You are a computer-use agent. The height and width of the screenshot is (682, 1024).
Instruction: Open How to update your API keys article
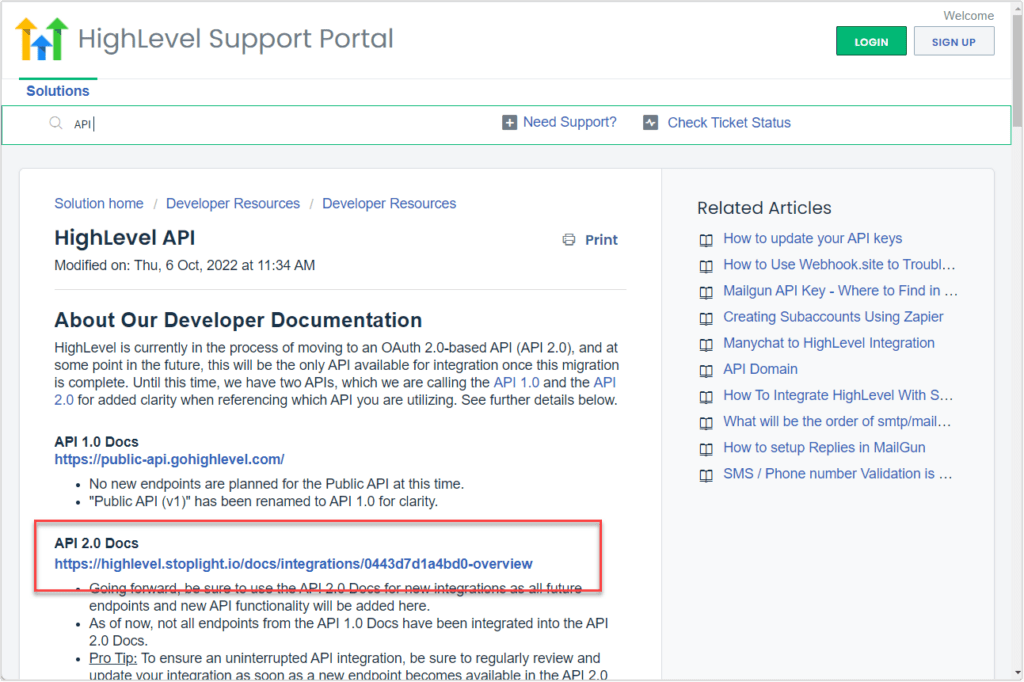[x=812, y=238]
